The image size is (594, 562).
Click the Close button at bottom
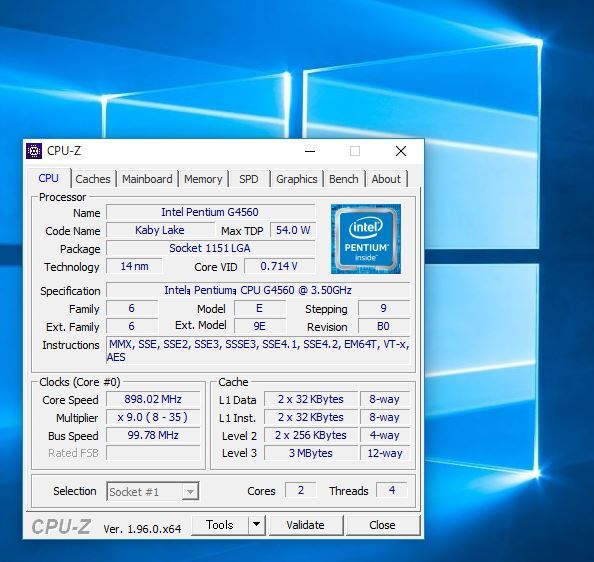point(383,525)
